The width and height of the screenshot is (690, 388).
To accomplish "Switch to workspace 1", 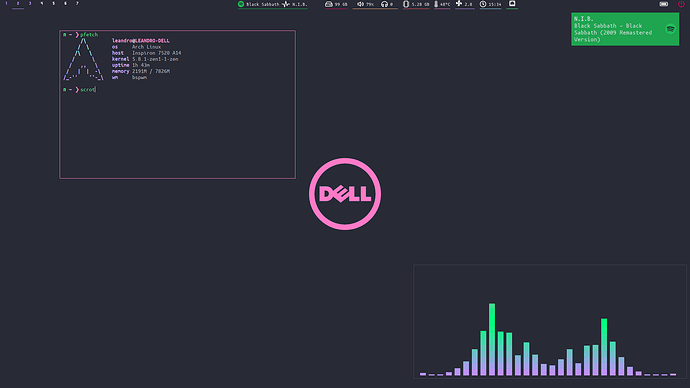I will click(x=6, y=4).
